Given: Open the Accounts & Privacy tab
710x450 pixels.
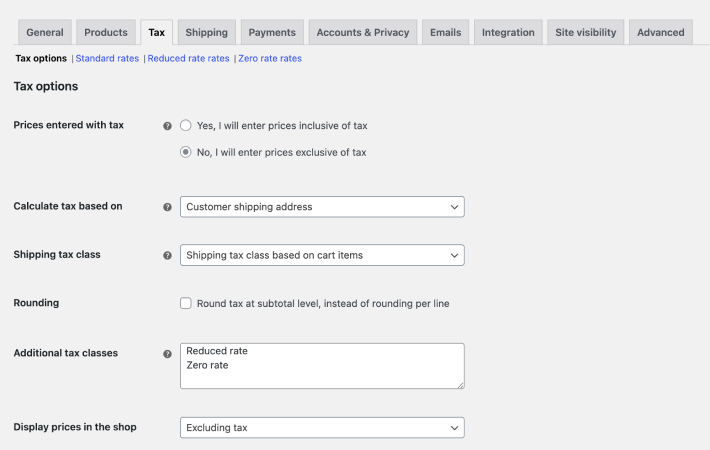Looking at the screenshot, I should pyautogui.click(x=363, y=33).
